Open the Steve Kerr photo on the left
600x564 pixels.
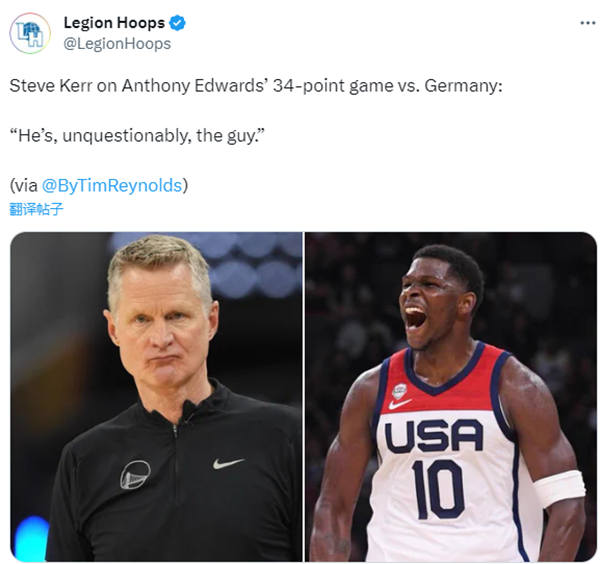(156, 397)
